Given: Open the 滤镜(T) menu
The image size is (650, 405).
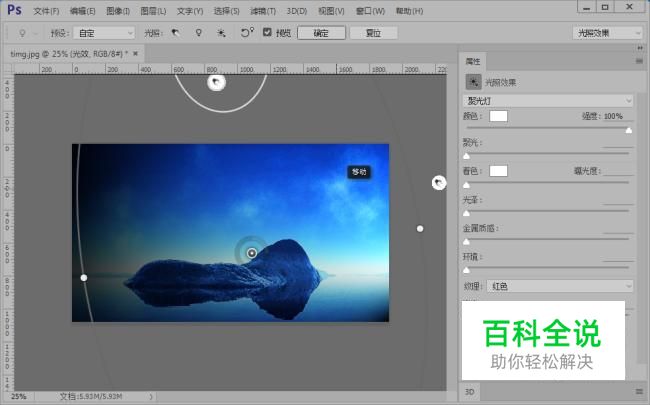Looking at the screenshot, I should coord(263,11).
